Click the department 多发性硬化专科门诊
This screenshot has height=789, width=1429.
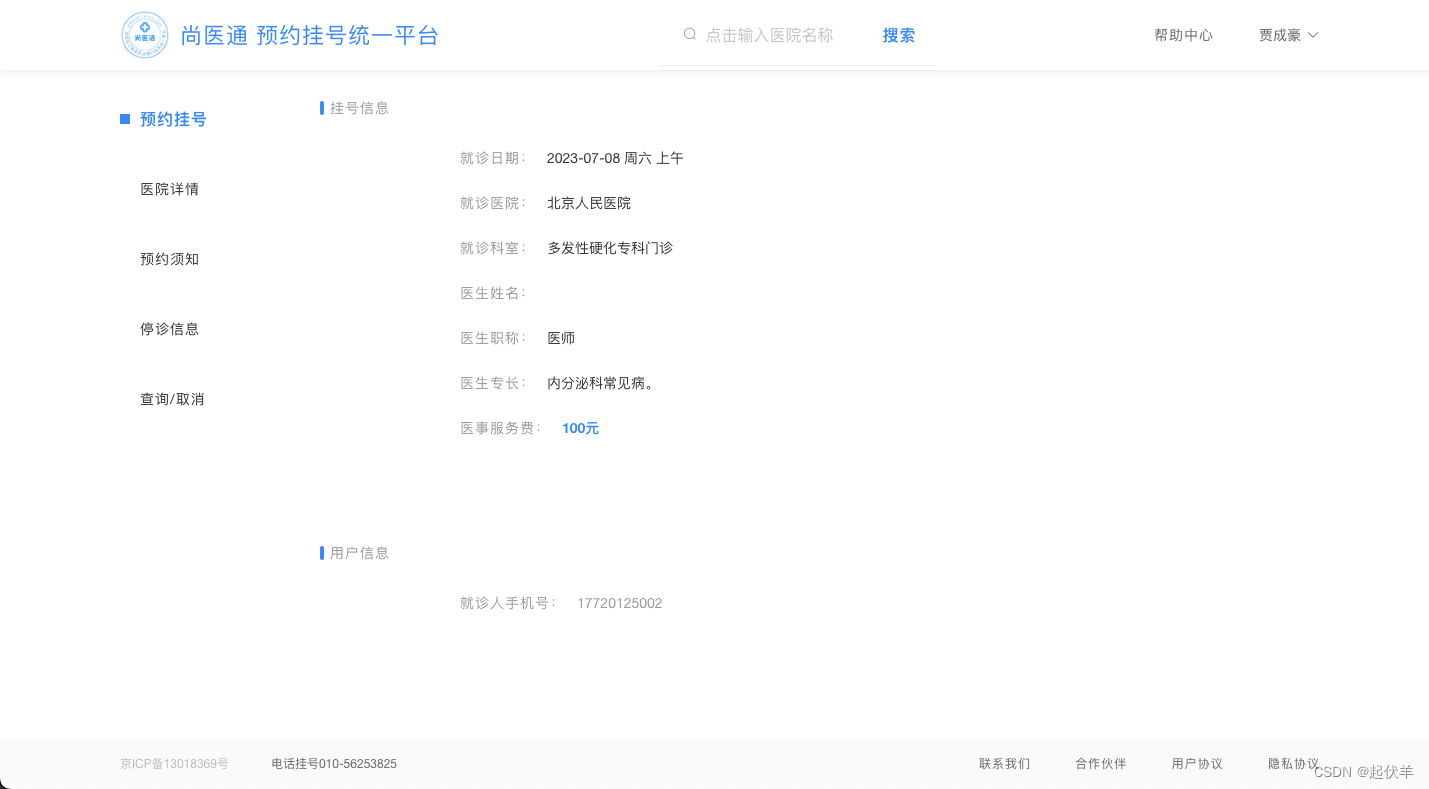pyautogui.click(x=610, y=248)
